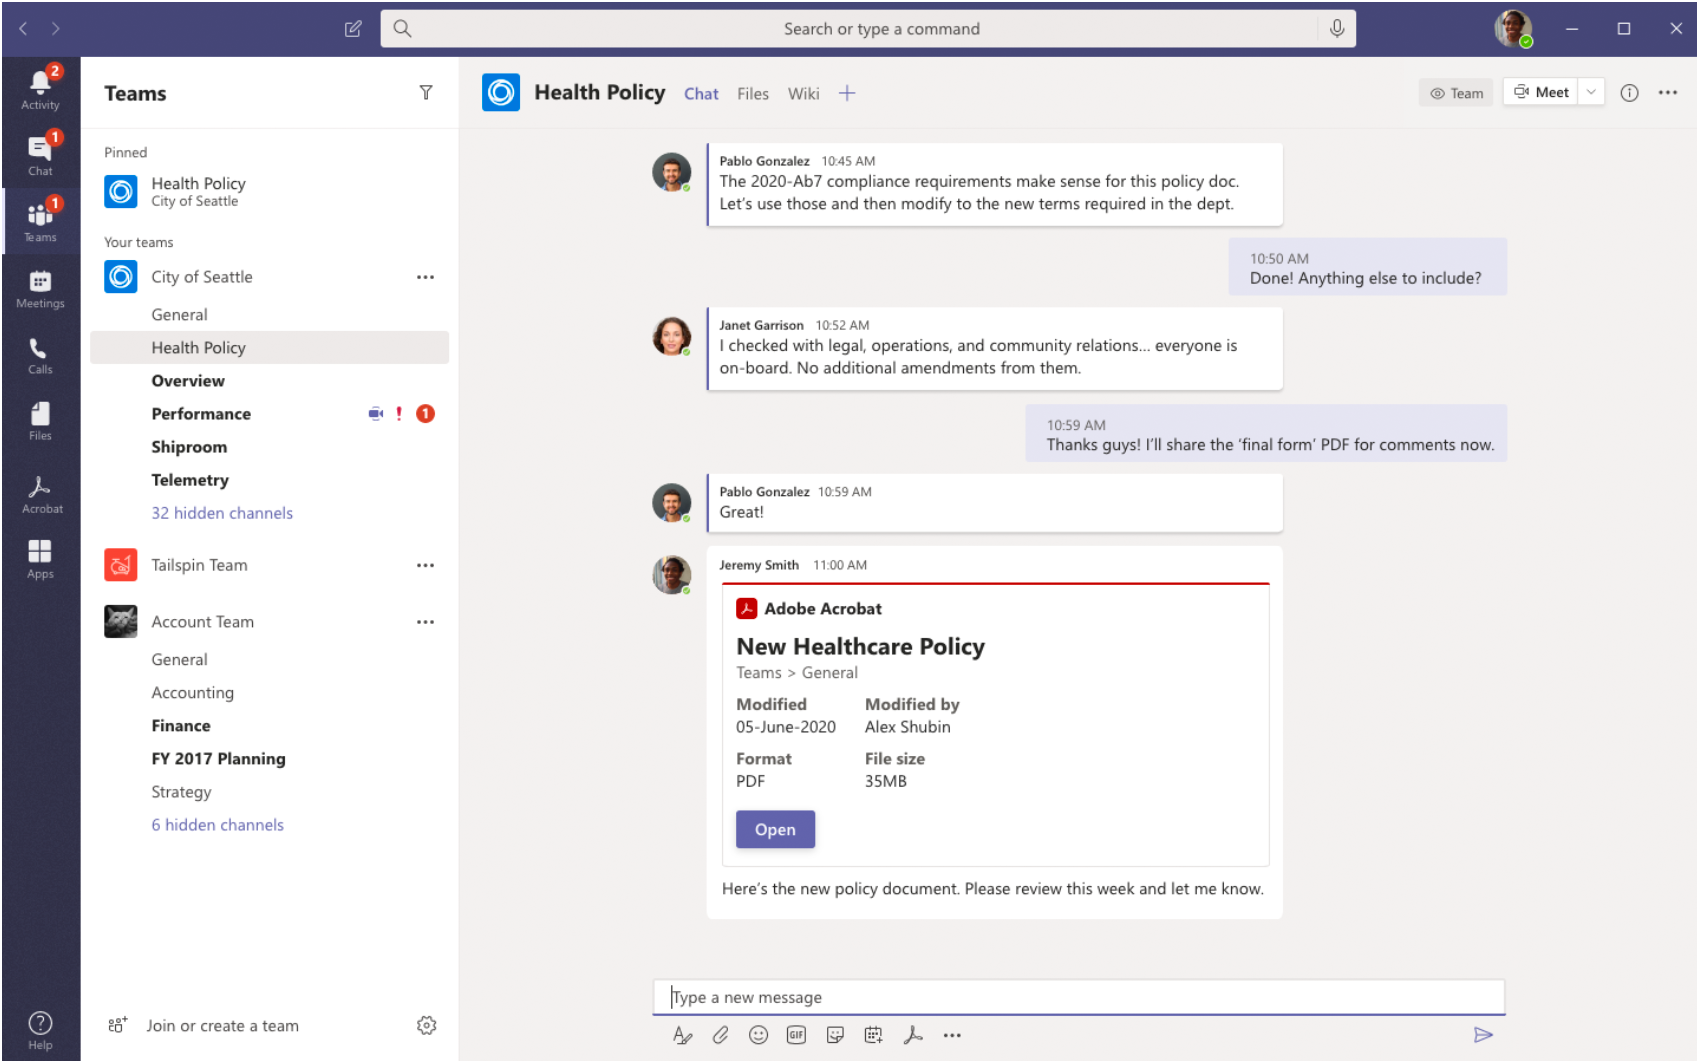1699x1063 pixels.
Task: Open the GIF picker
Action: pyautogui.click(x=796, y=1035)
